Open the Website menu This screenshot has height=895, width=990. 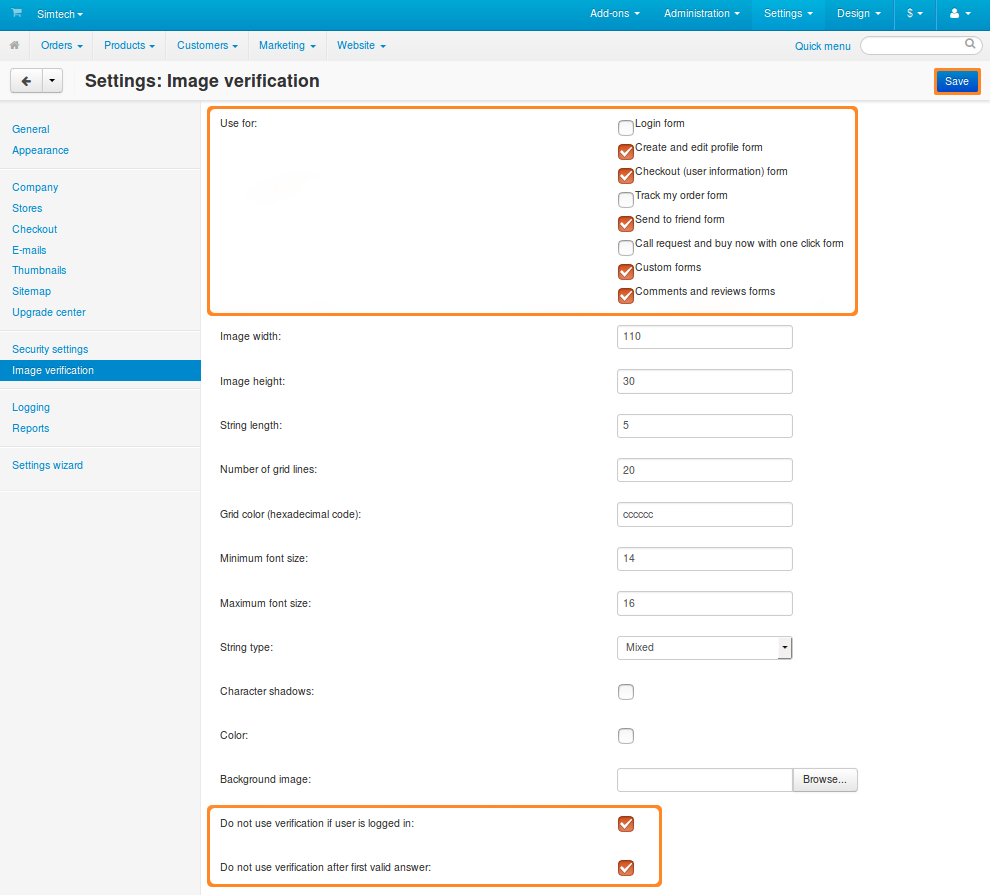click(361, 45)
